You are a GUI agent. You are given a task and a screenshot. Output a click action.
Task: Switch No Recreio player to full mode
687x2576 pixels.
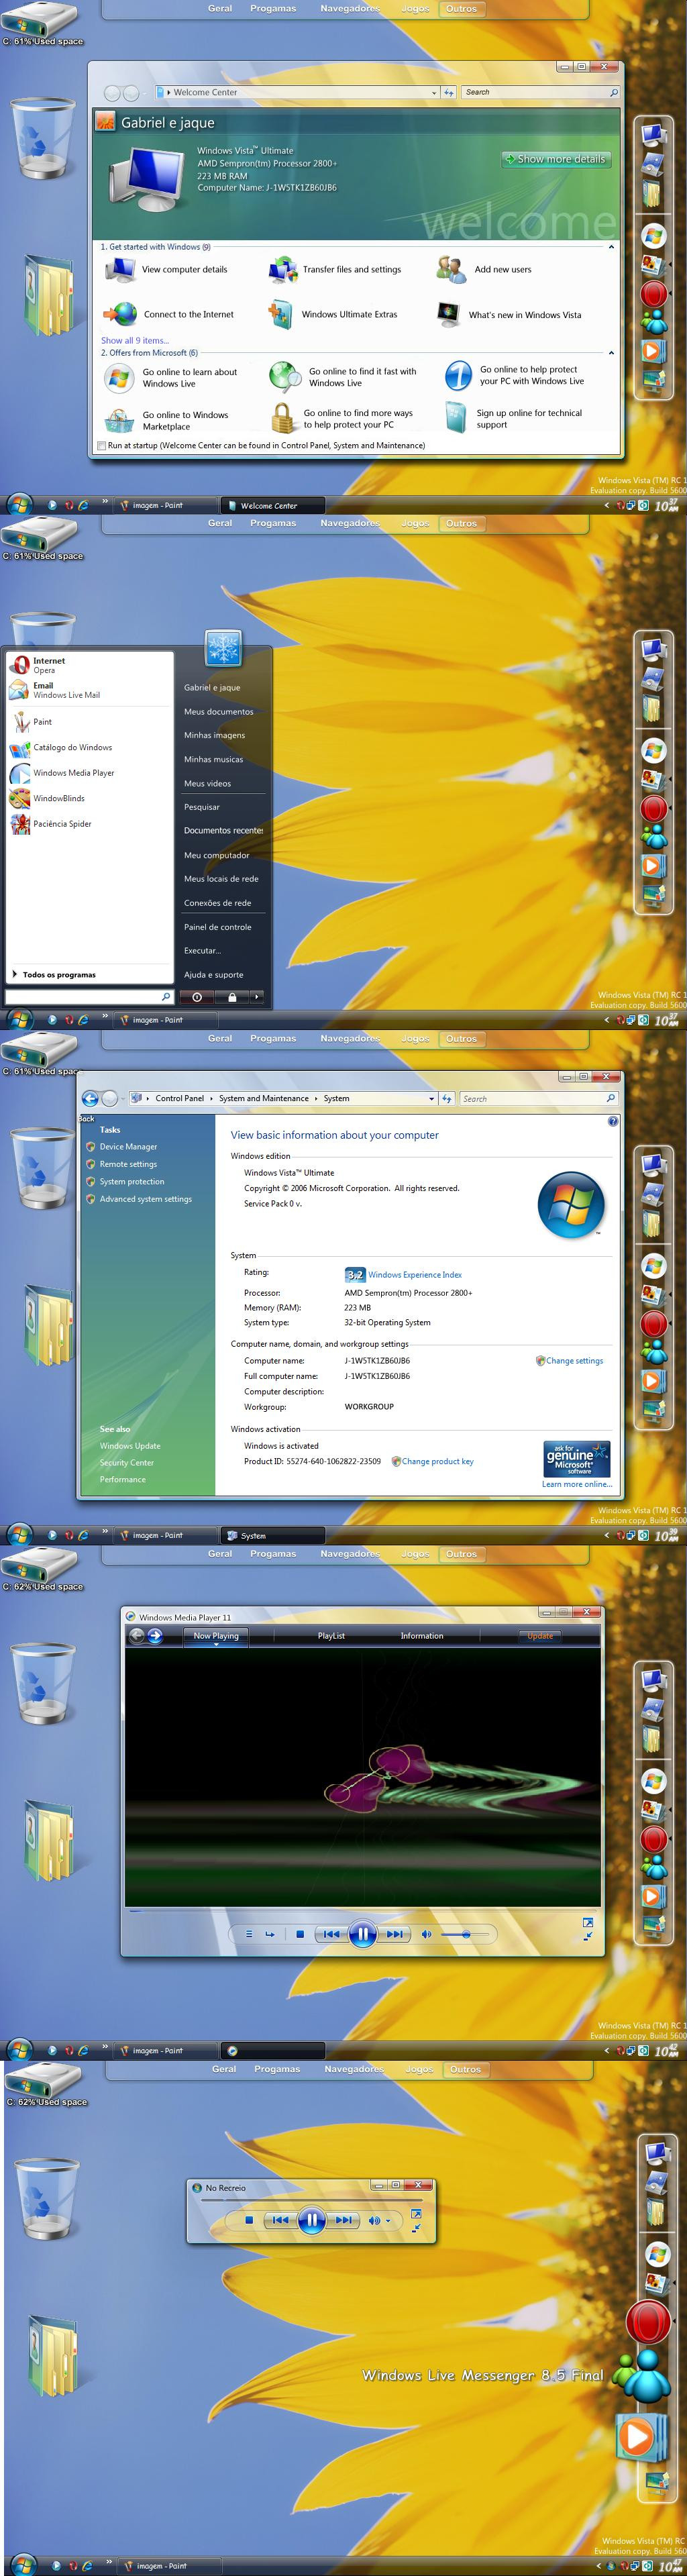pos(416,2213)
